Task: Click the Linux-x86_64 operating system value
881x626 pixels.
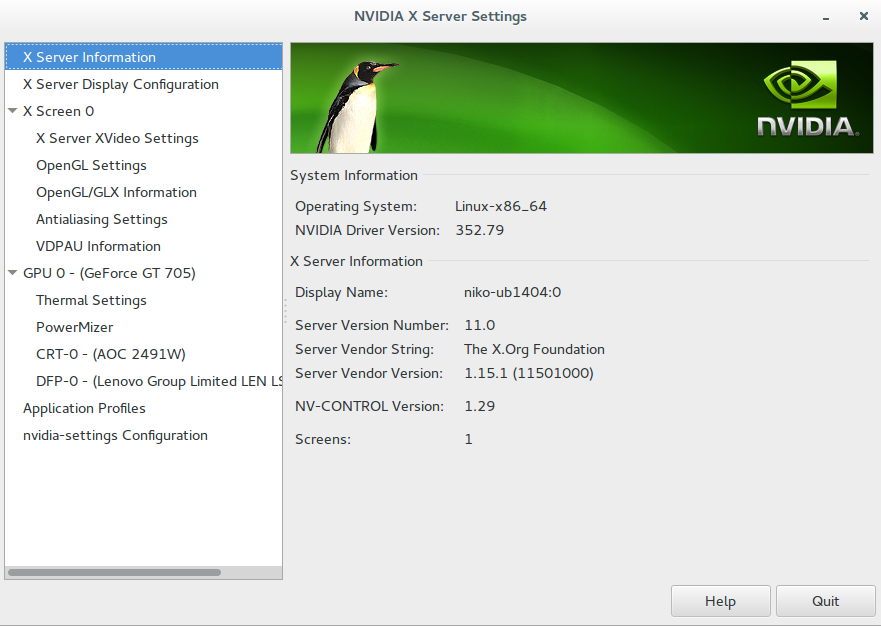Action: [501, 206]
